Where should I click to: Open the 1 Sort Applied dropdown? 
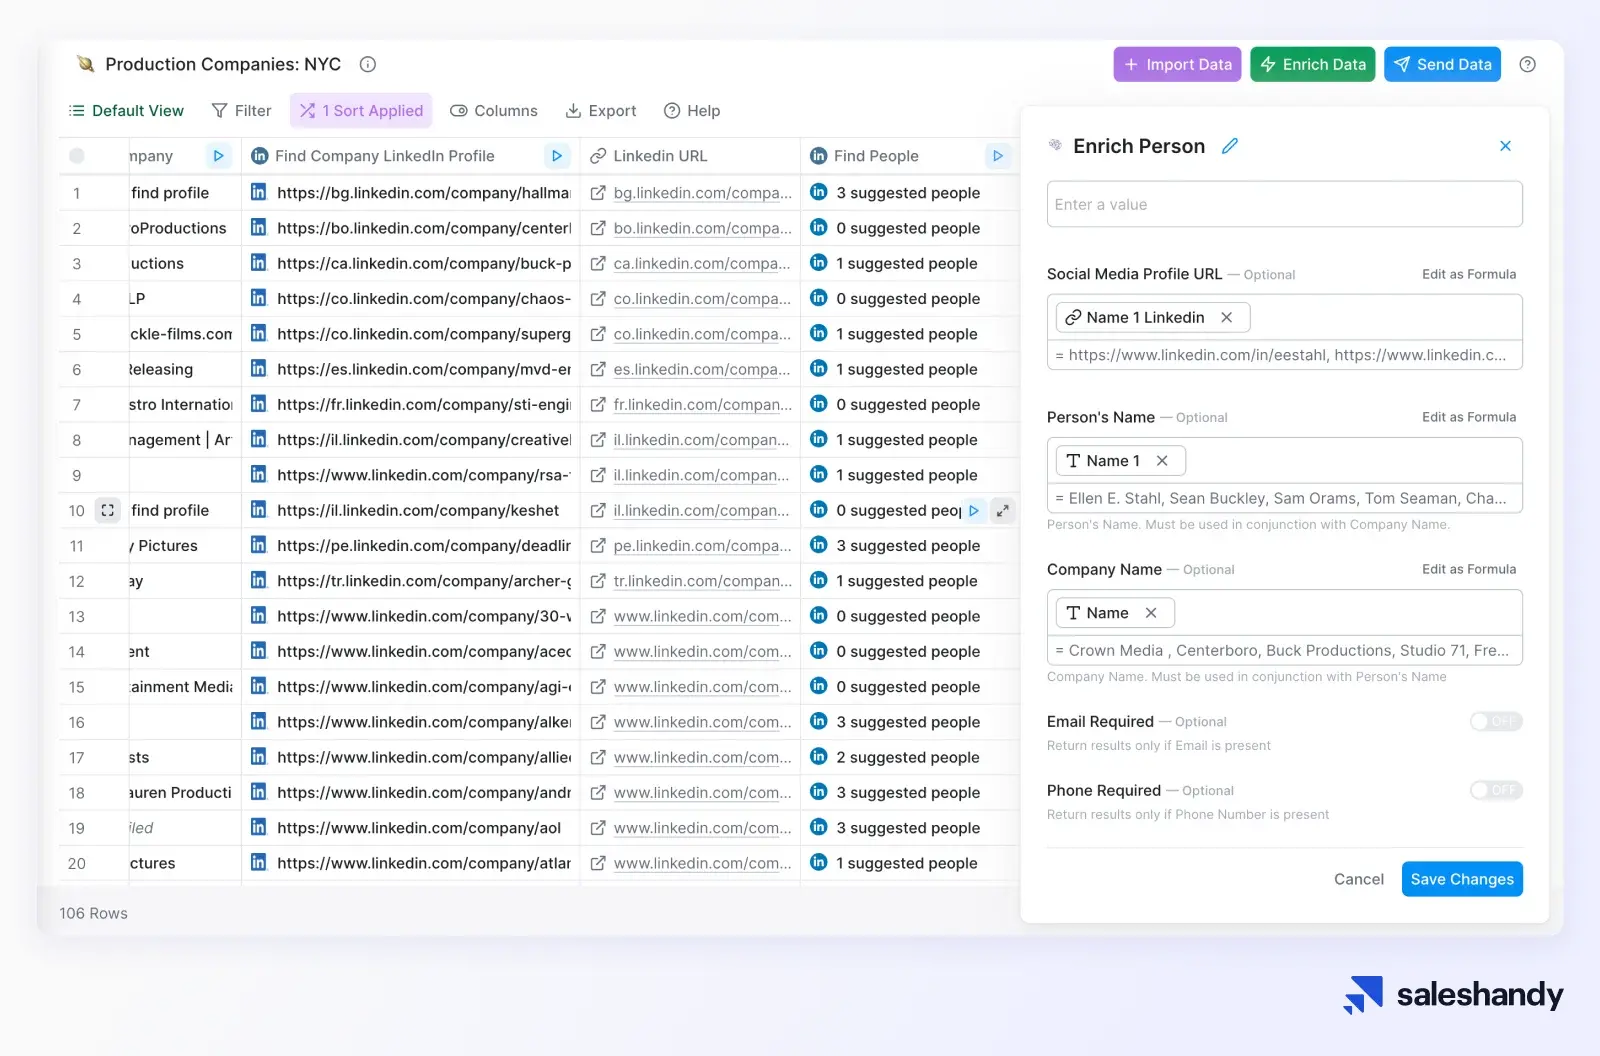(361, 110)
